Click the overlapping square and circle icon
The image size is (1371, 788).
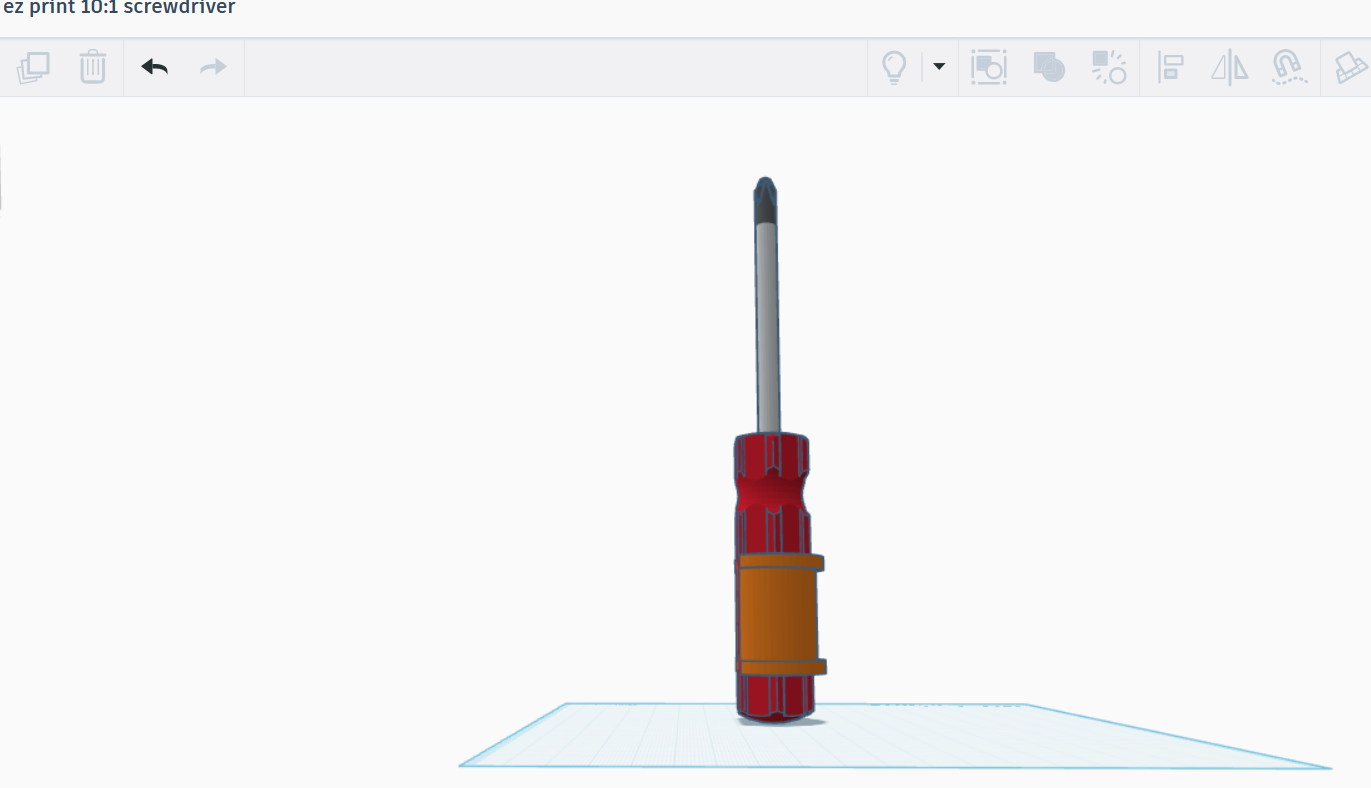(x=1048, y=67)
